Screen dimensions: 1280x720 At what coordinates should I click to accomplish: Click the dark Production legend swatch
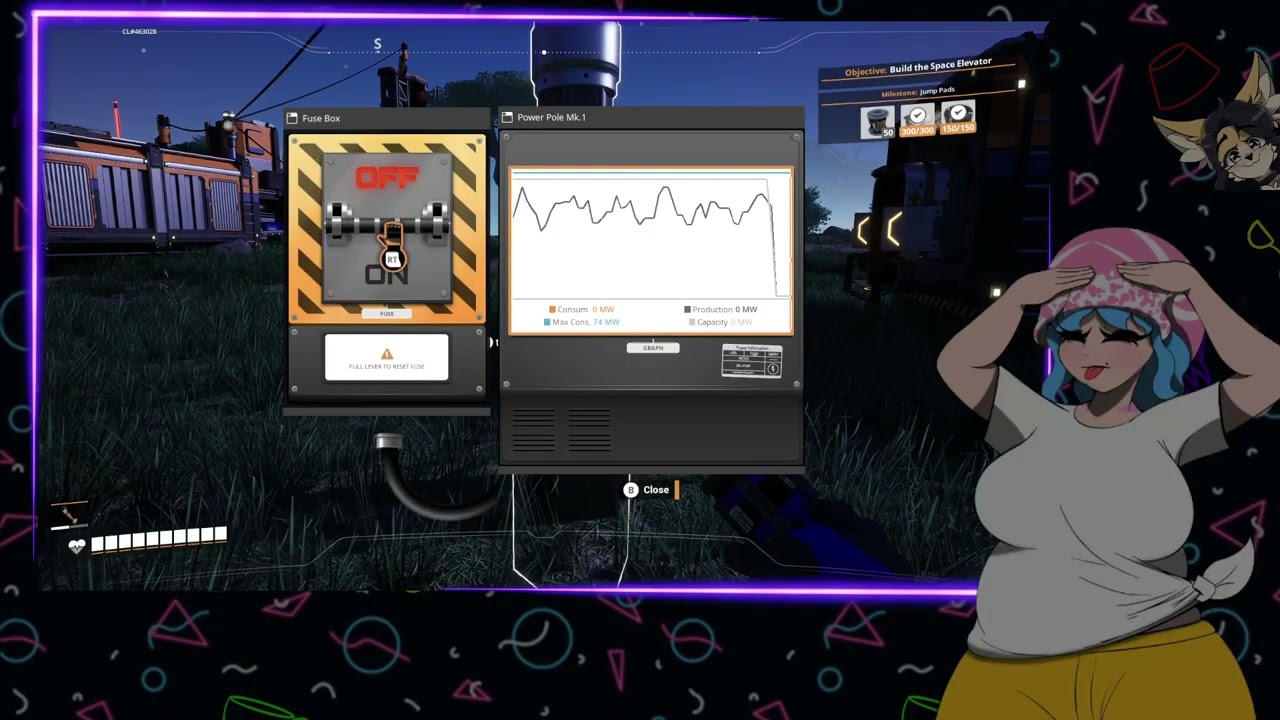[687, 310]
